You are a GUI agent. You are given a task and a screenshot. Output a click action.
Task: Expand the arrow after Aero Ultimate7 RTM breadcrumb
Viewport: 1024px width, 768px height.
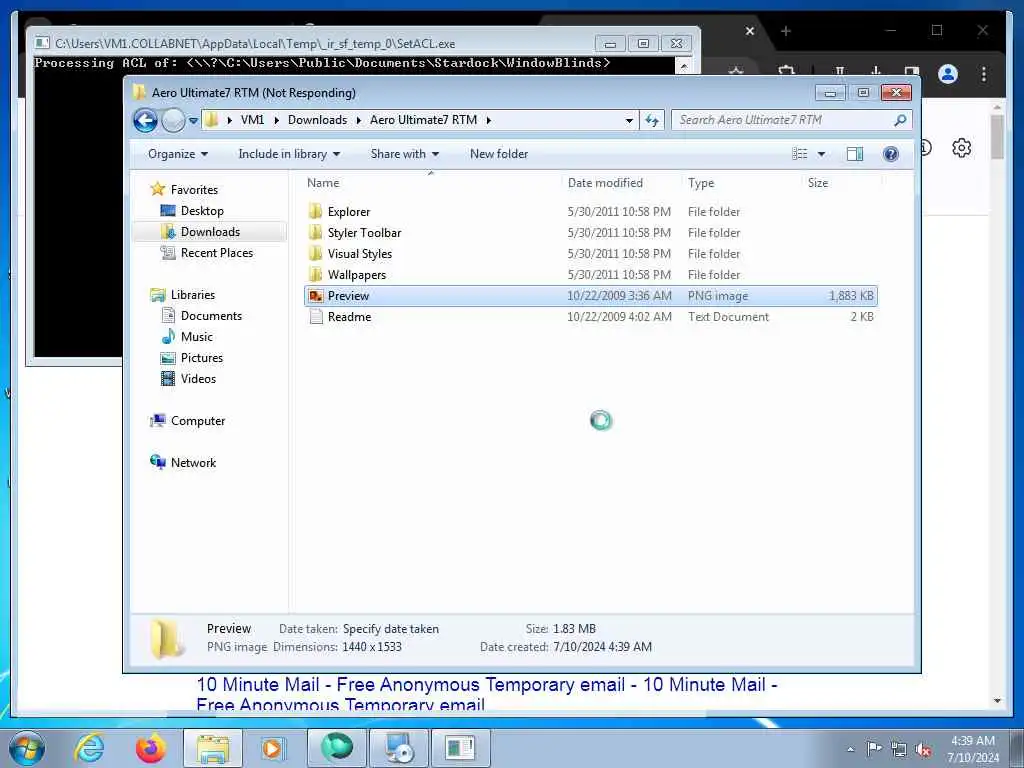tap(488, 120)
